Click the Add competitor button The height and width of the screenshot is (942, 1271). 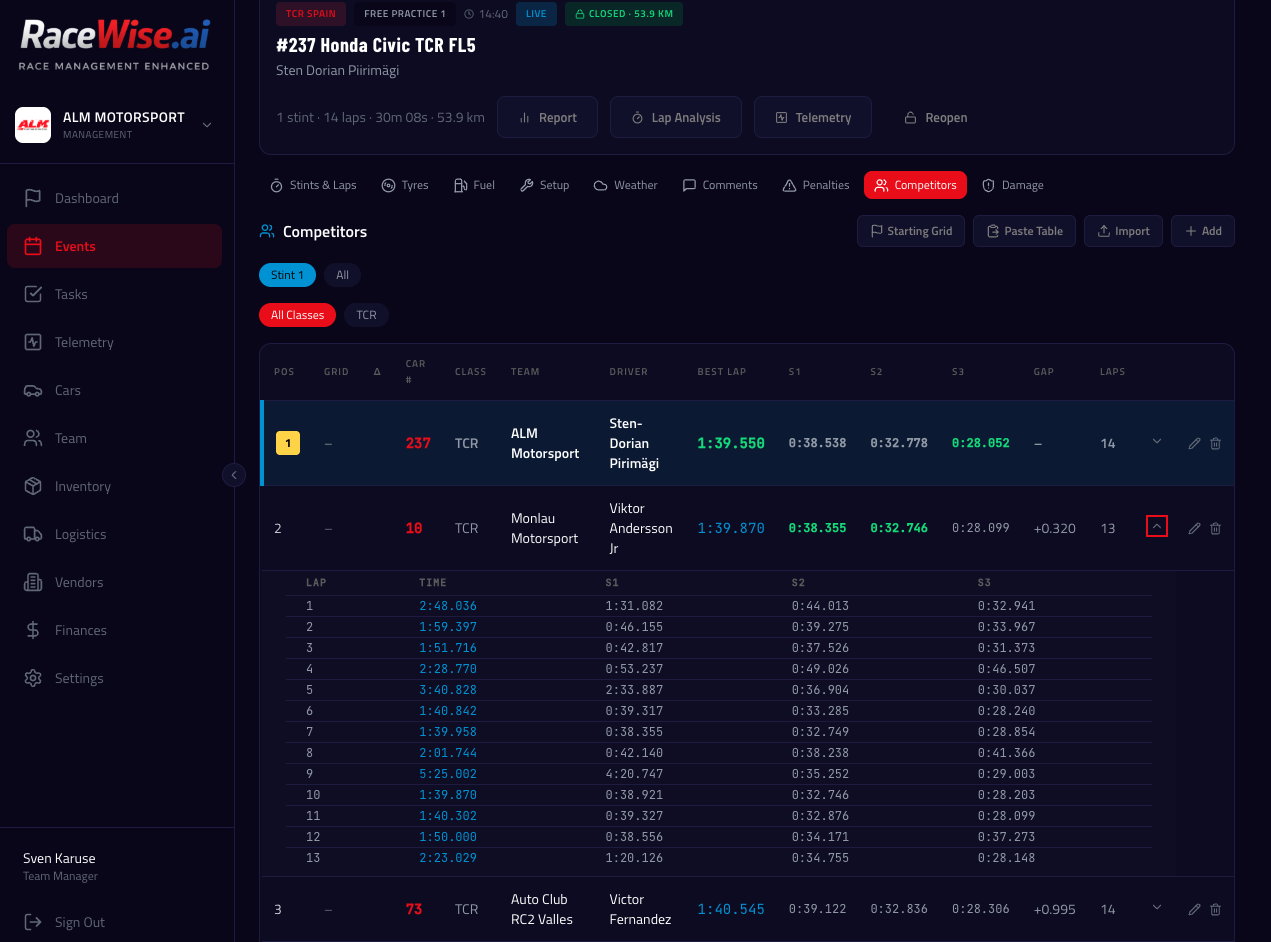(x=1203, y=231)
